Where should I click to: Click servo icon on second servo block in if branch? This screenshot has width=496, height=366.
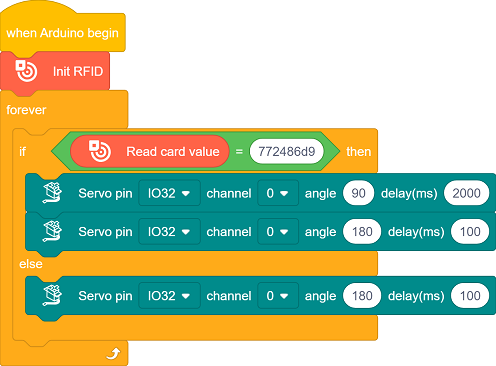pyautogui.click(x=52, y=231)
